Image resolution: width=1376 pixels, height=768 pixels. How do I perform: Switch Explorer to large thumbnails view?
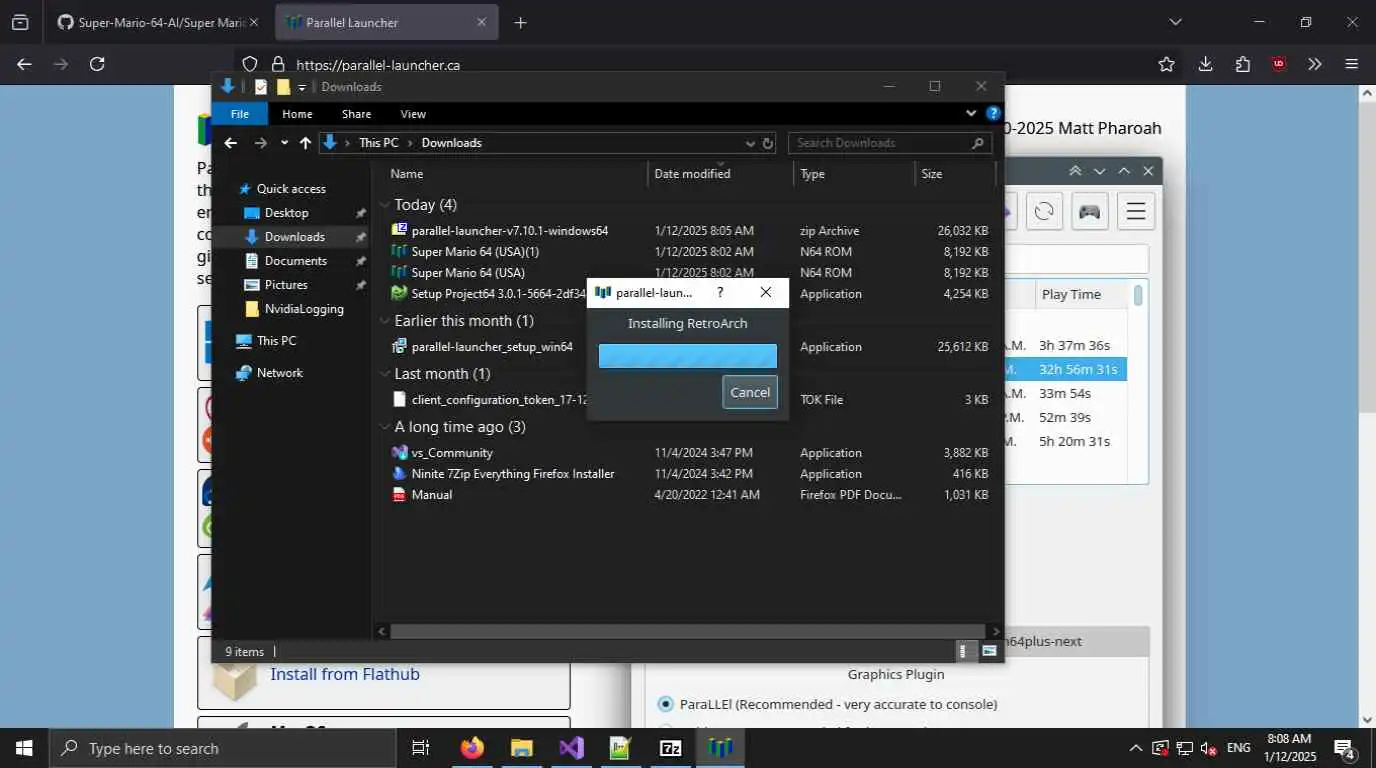pyautogui.click(x=989, y=651)
